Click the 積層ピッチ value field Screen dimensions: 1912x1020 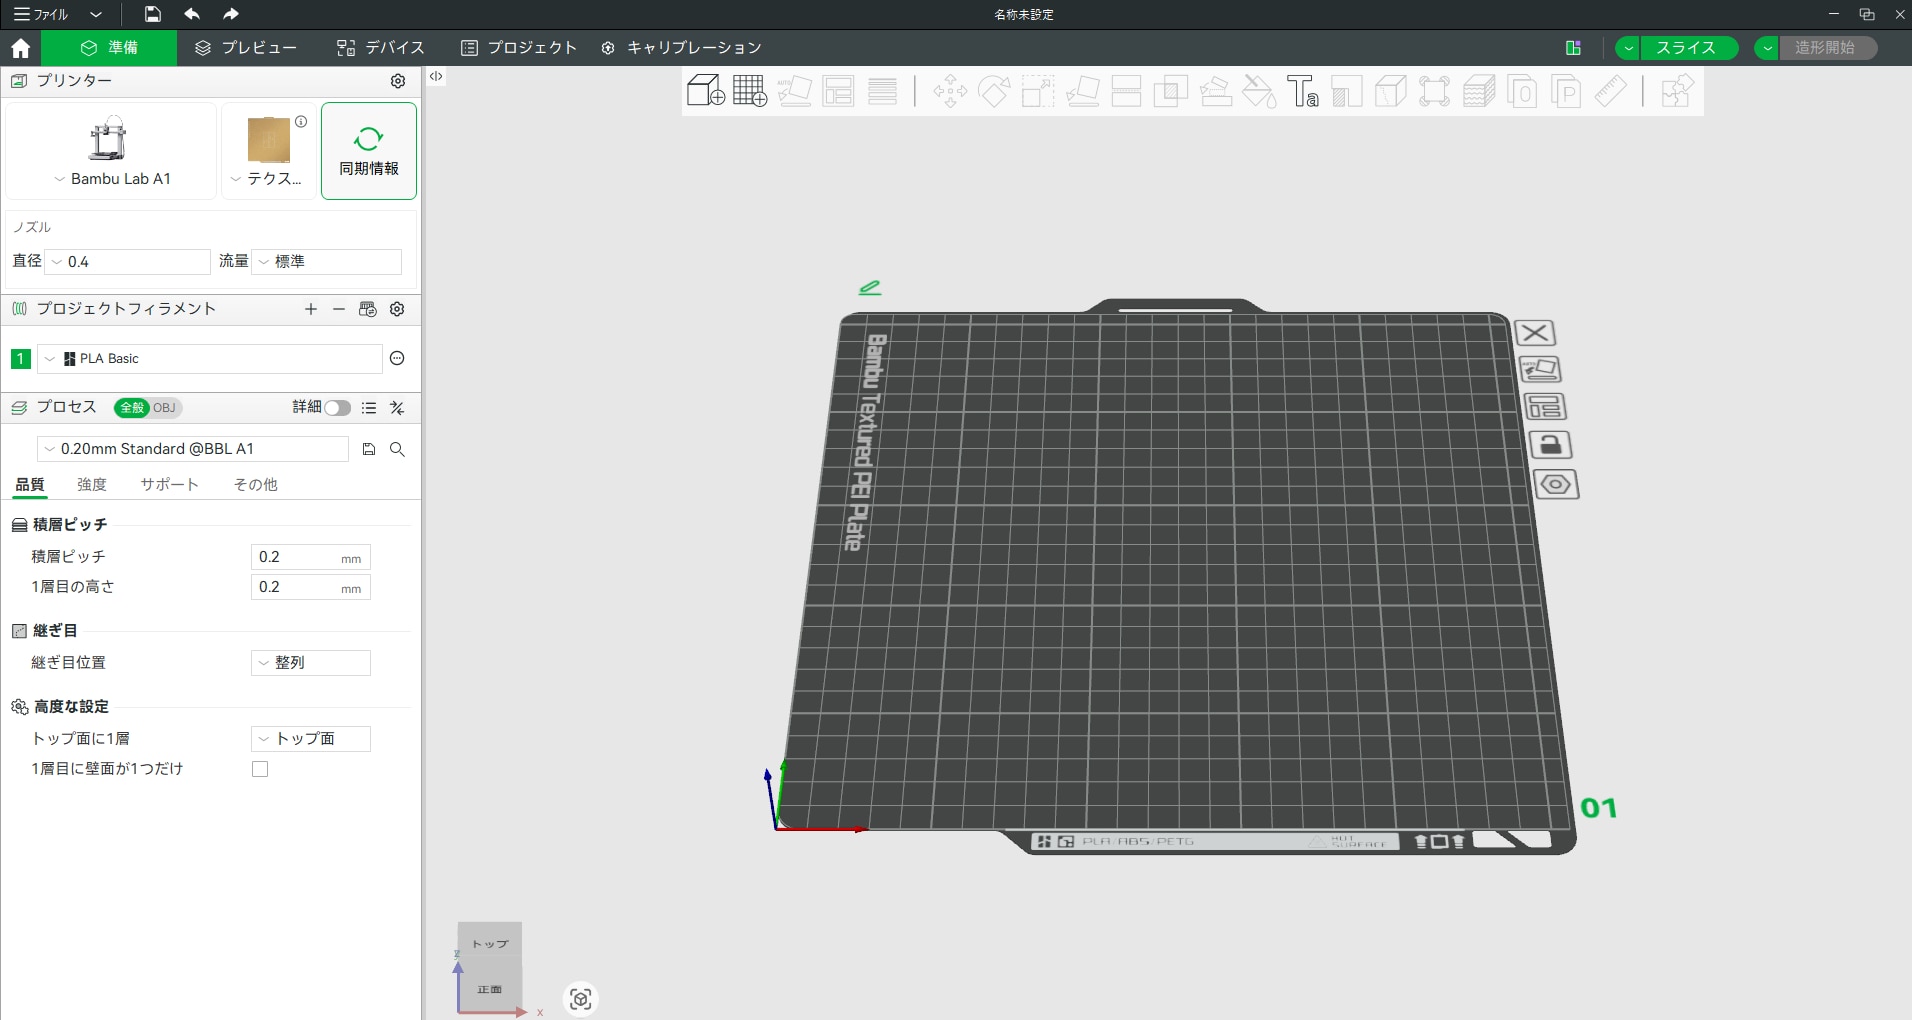[x=296, y=557]
